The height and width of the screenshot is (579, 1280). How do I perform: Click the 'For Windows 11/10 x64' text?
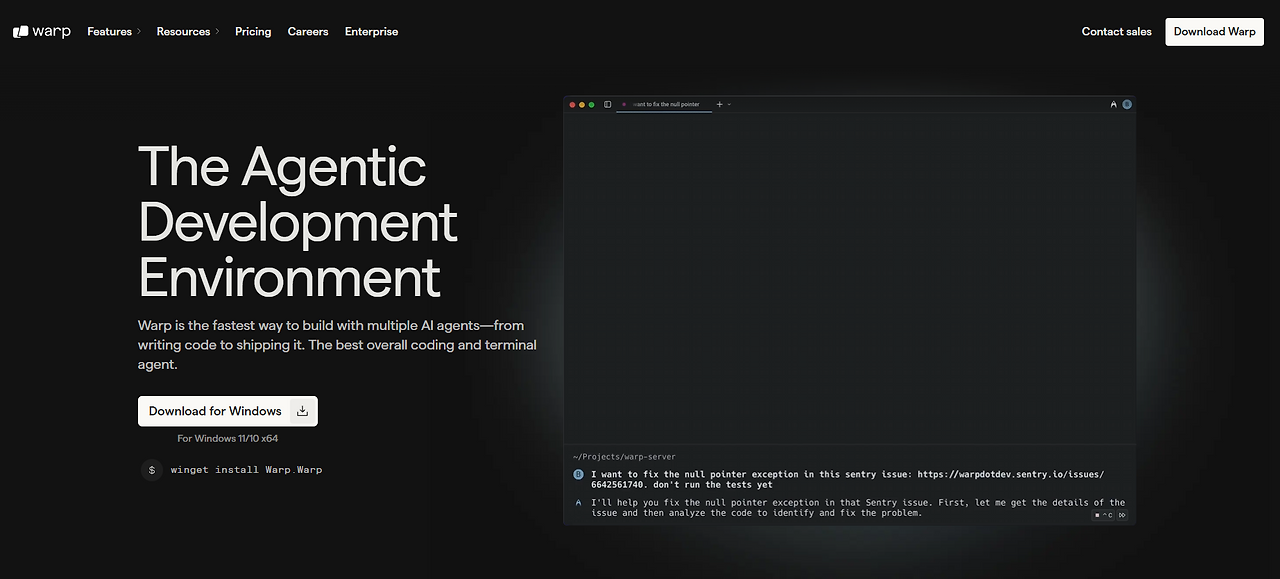click(x=228, y=438)
